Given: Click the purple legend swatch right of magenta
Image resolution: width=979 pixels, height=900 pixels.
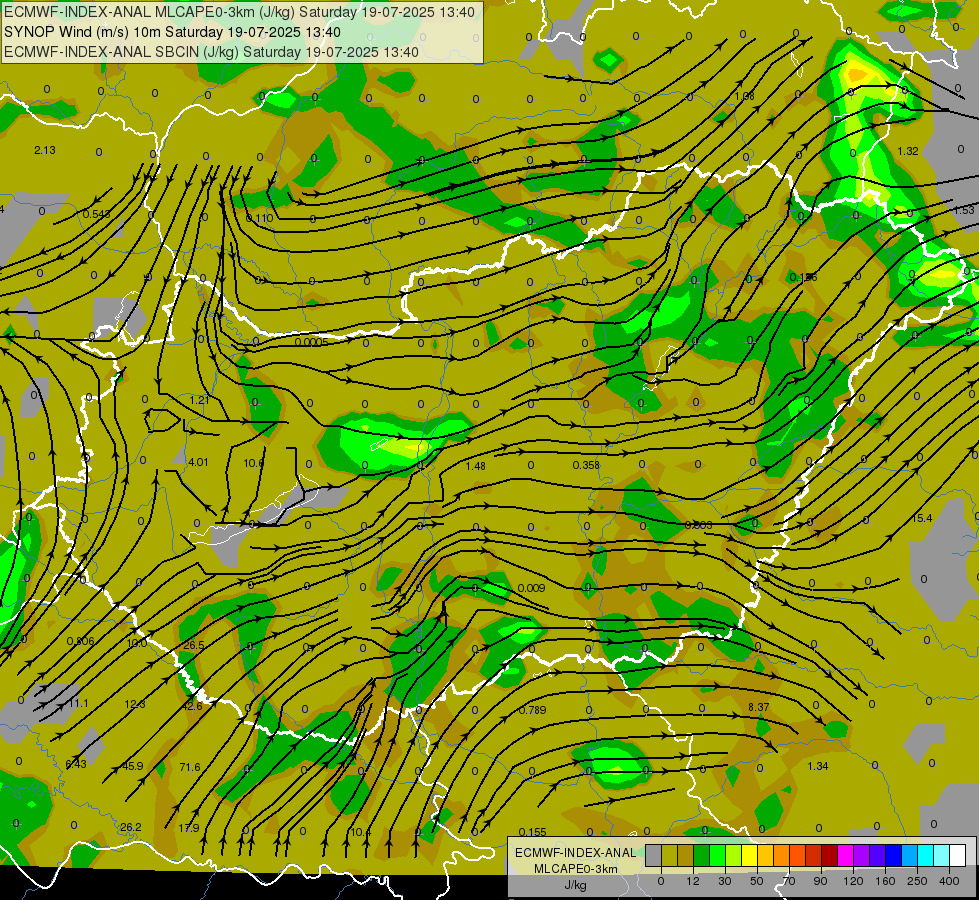Looking at the screenshot, I should (862, 855).
